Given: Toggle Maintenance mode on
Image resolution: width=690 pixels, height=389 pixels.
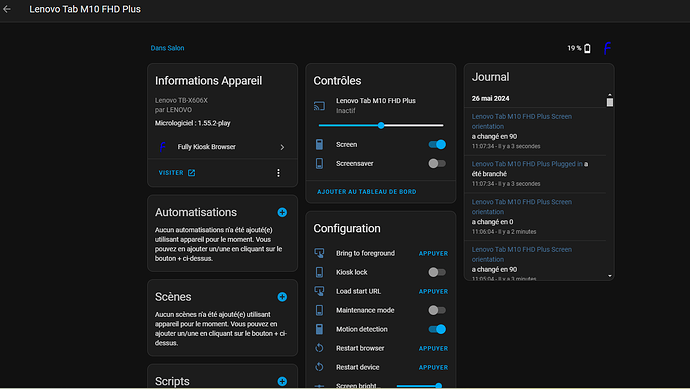Looking at the screenshot, I should point(437,310).
